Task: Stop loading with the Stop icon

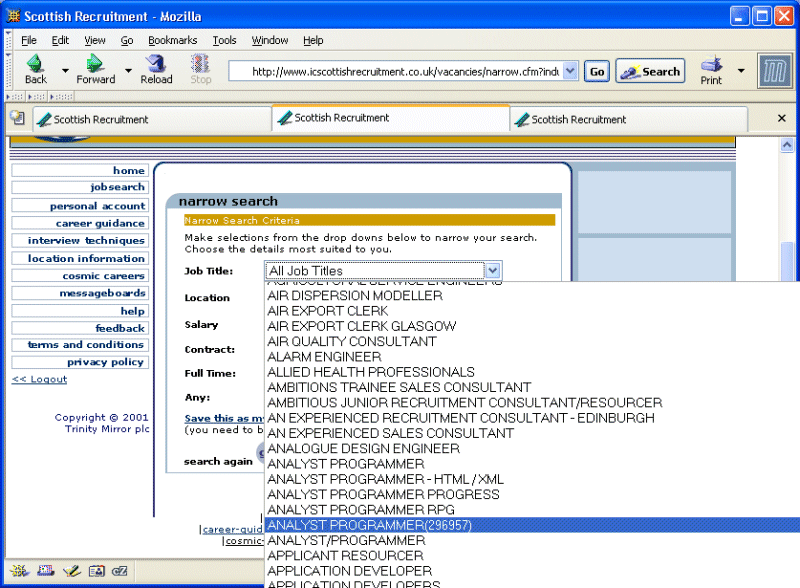Action: click(201, 69)
